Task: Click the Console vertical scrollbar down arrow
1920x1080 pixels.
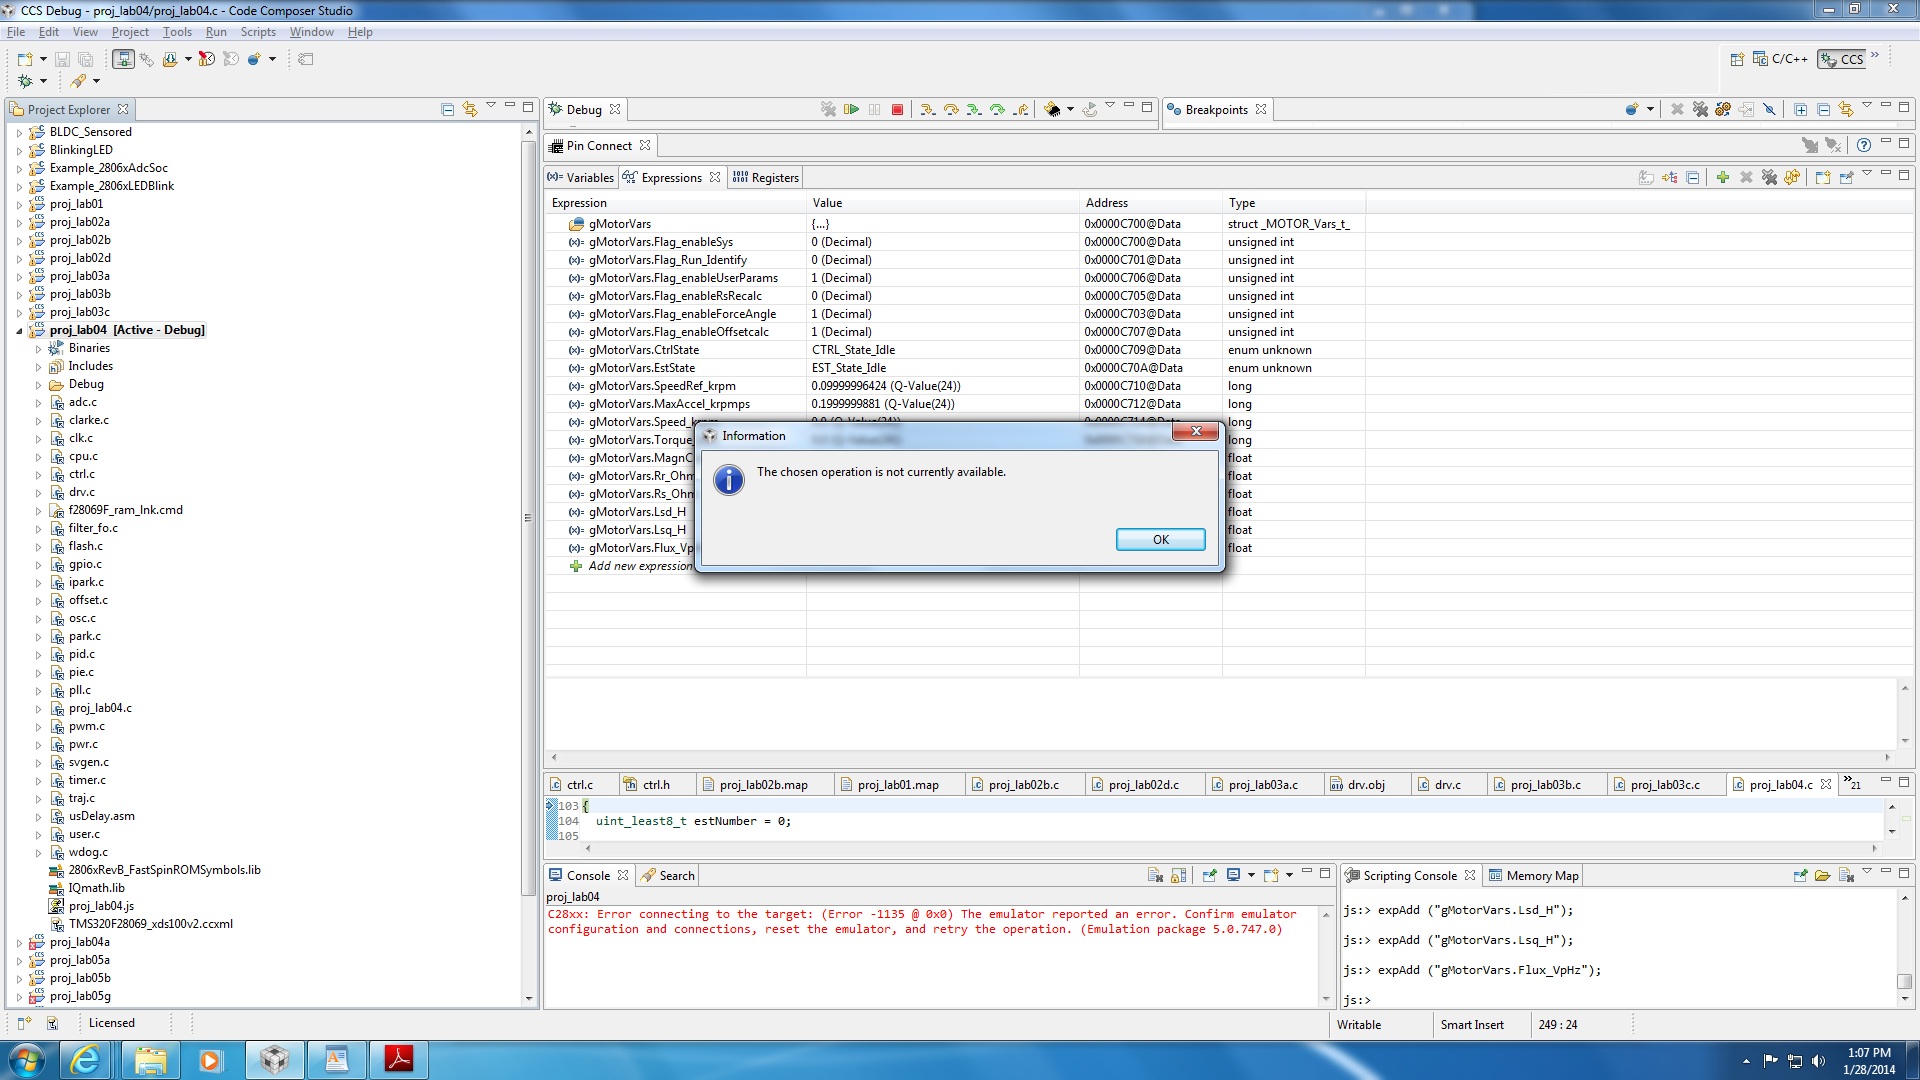Action: [x=1326, y=999]
